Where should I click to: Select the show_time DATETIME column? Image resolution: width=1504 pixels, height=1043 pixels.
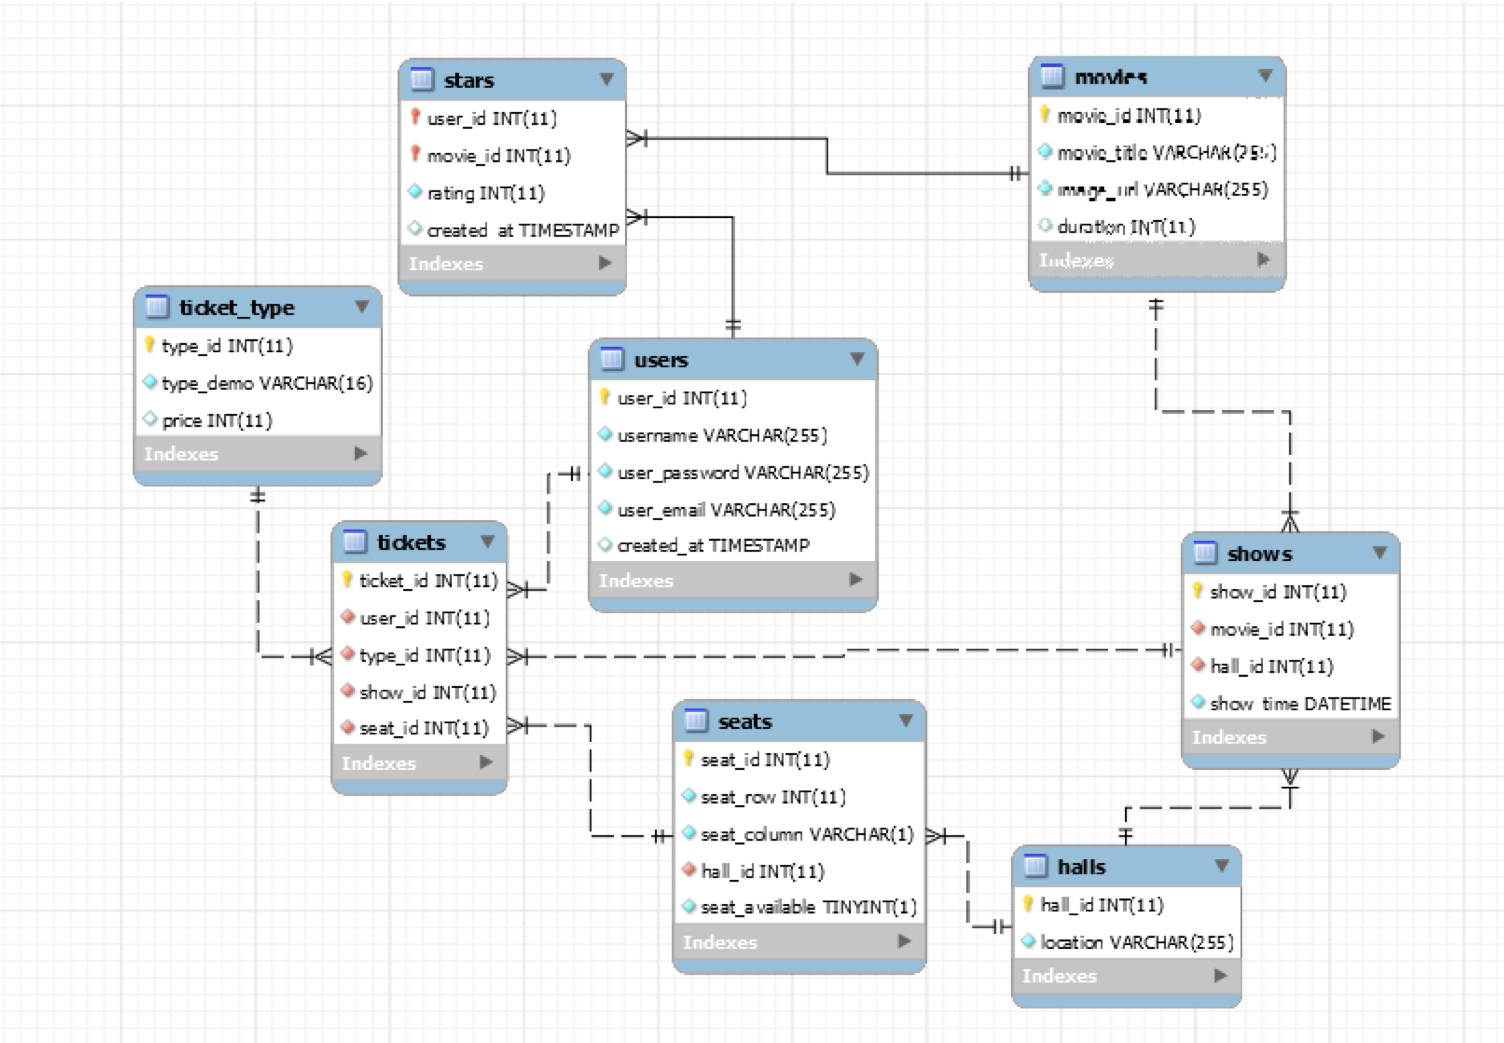[x=1299, y=704]
